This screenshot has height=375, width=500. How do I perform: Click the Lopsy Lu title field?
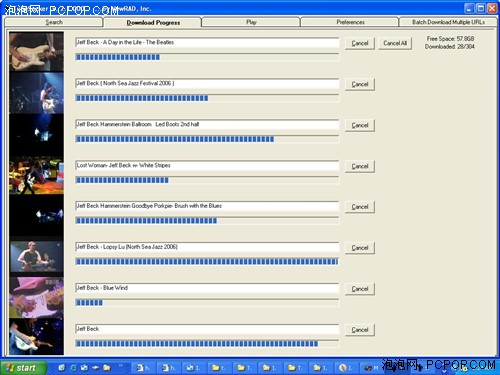point(207,247)
